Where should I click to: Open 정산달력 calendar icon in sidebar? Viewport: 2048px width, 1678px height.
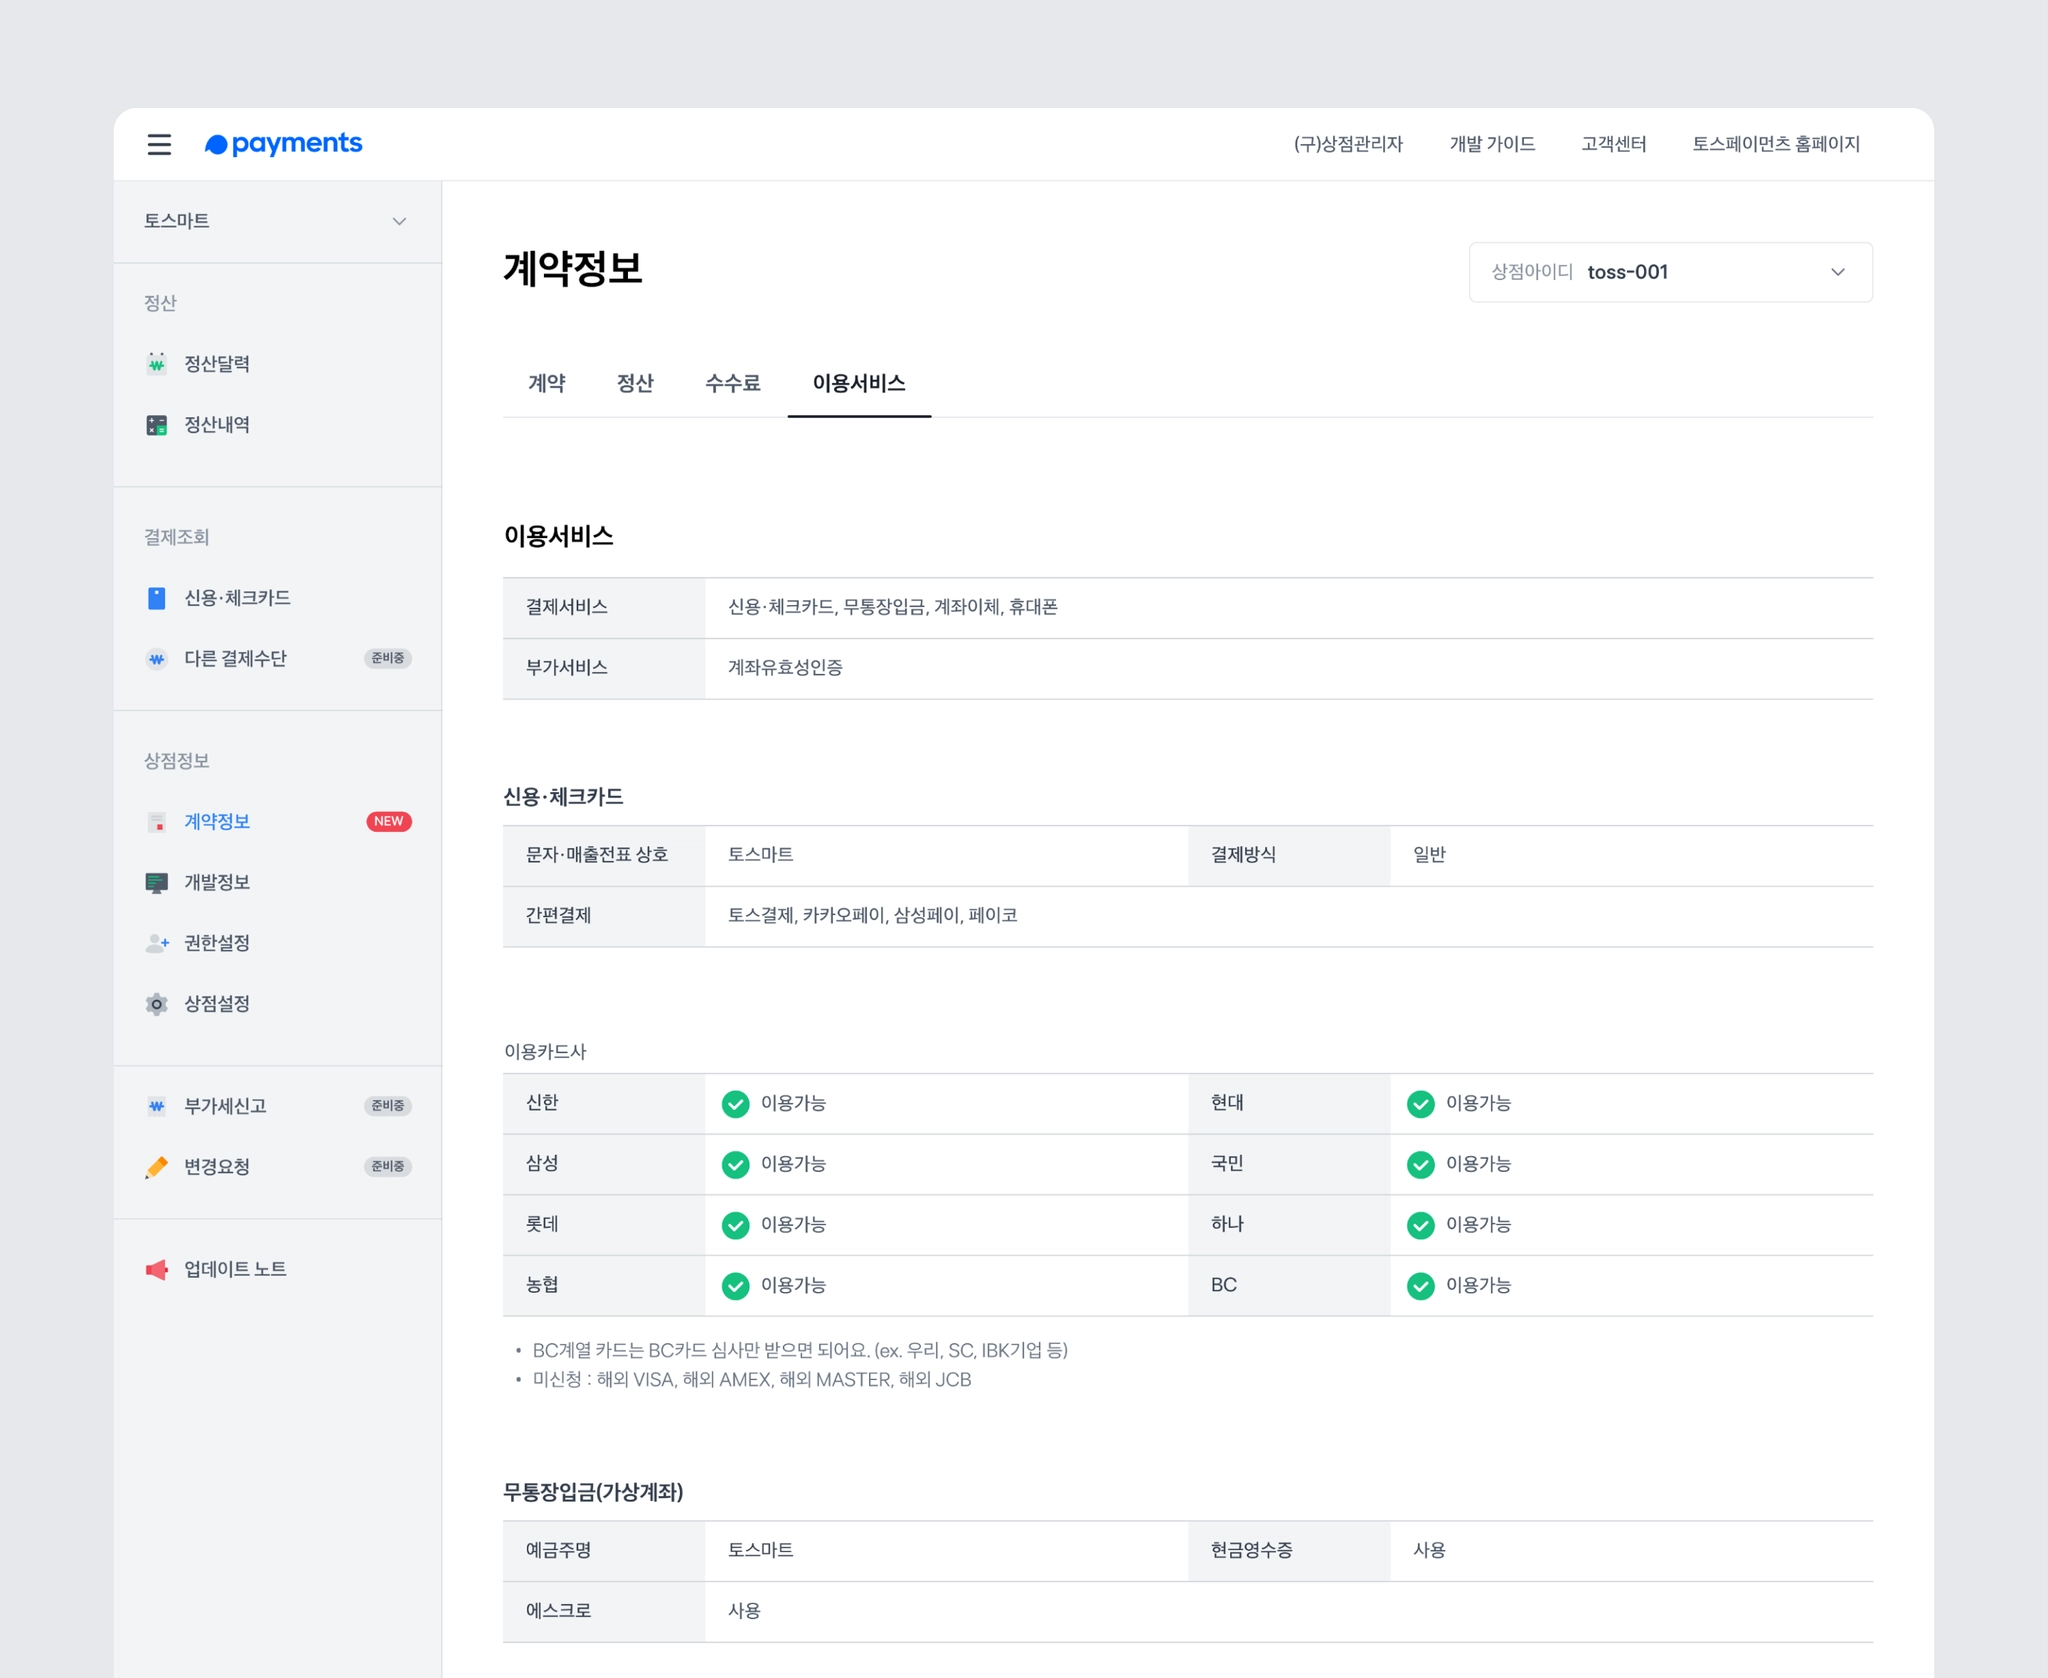tap(157, 363)
